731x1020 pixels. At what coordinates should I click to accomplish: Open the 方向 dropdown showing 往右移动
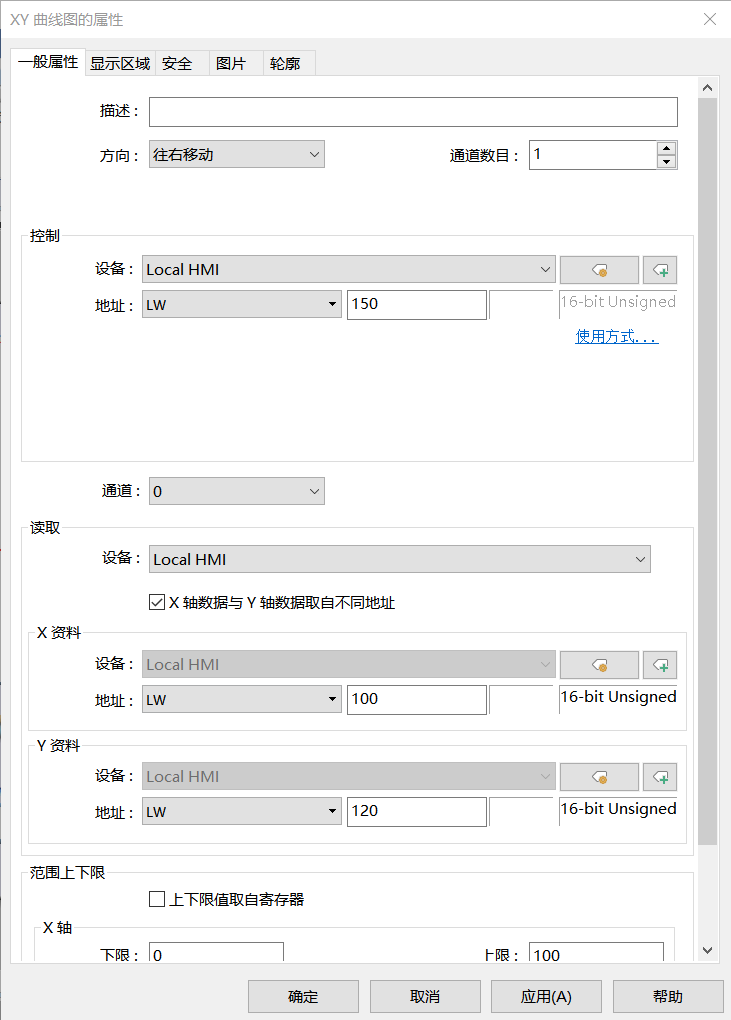pyautogui.click(x=237, y=155)
